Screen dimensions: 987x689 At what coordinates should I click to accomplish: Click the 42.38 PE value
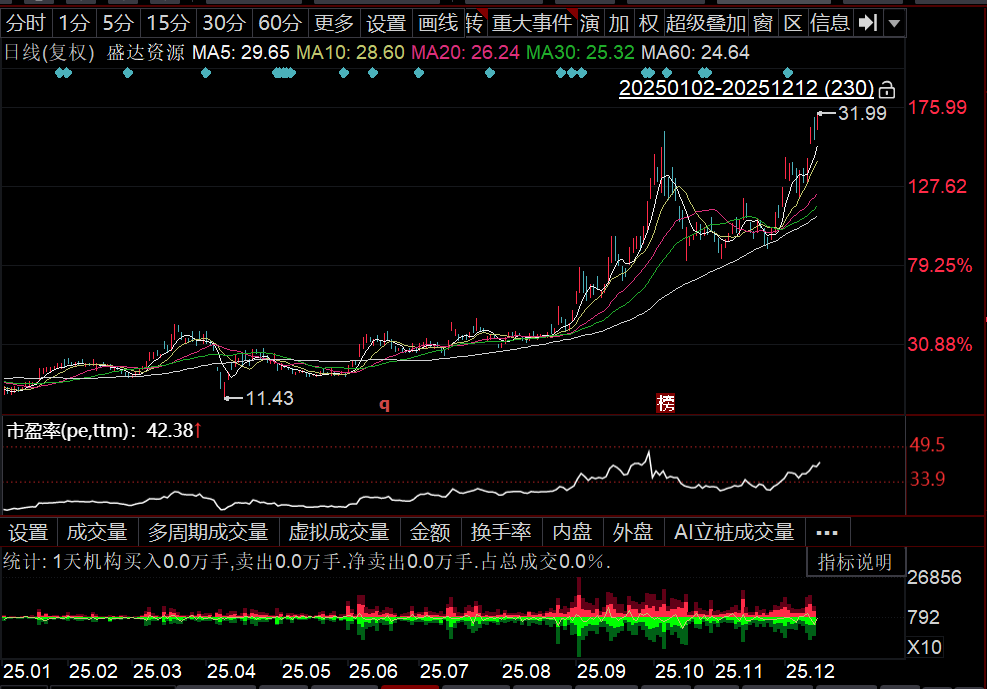coord(170,431)
